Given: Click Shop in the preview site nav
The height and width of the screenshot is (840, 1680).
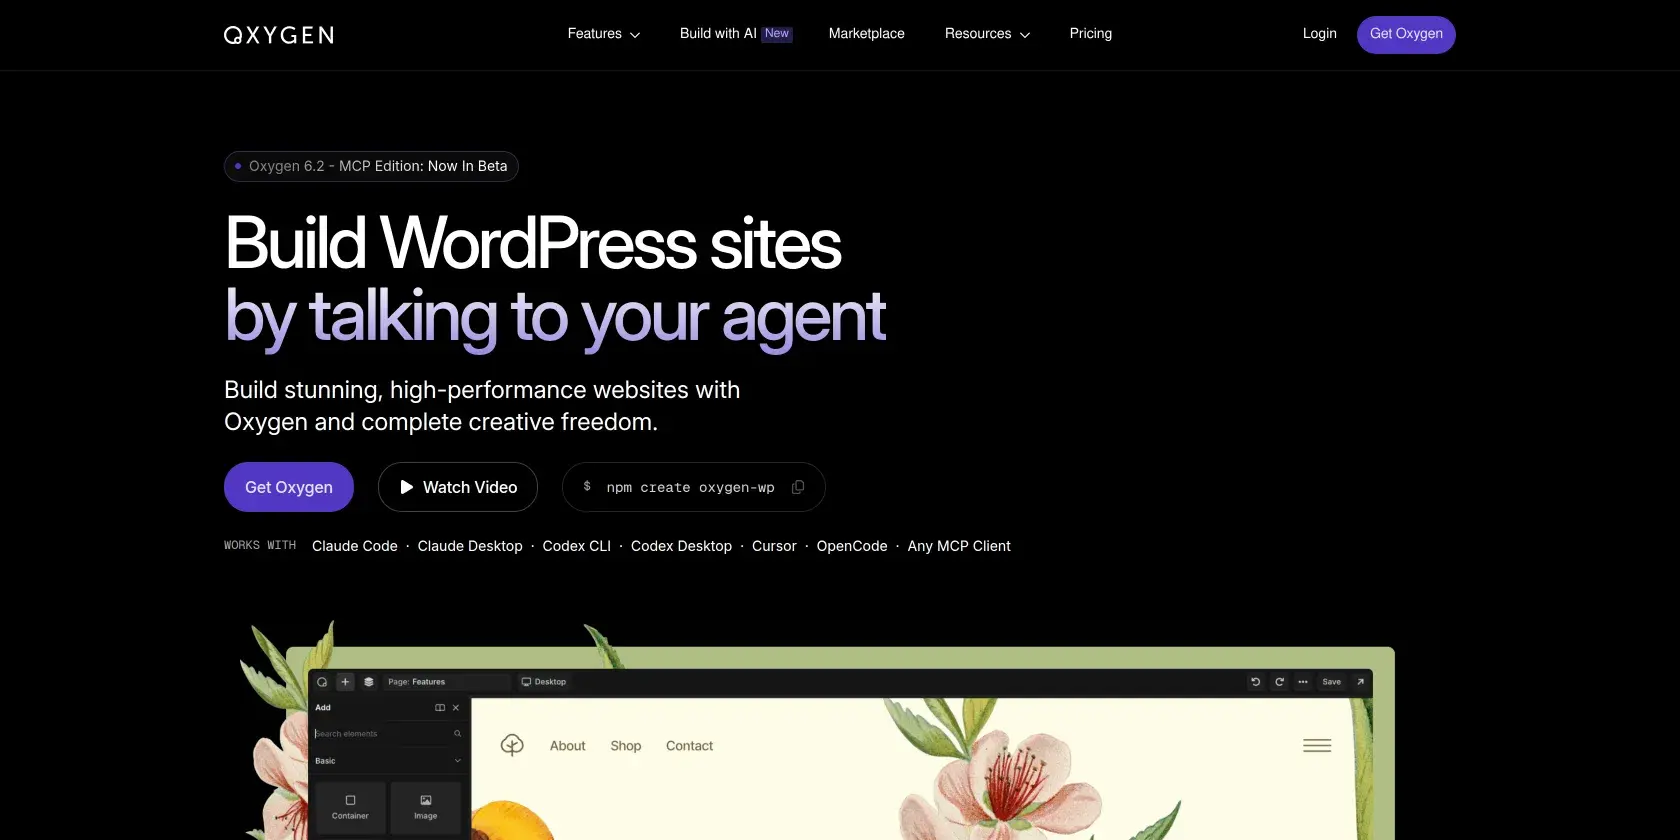Looking at the screenshot, I should (626, 746).
